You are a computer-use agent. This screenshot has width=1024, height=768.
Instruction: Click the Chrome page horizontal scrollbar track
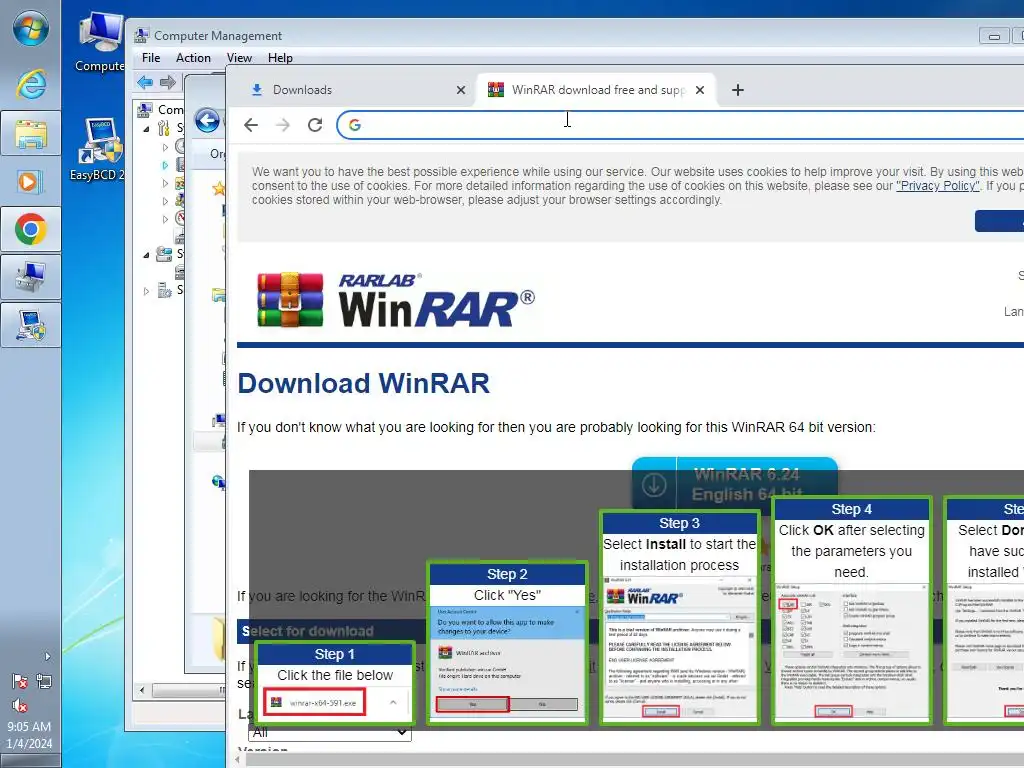633,760
